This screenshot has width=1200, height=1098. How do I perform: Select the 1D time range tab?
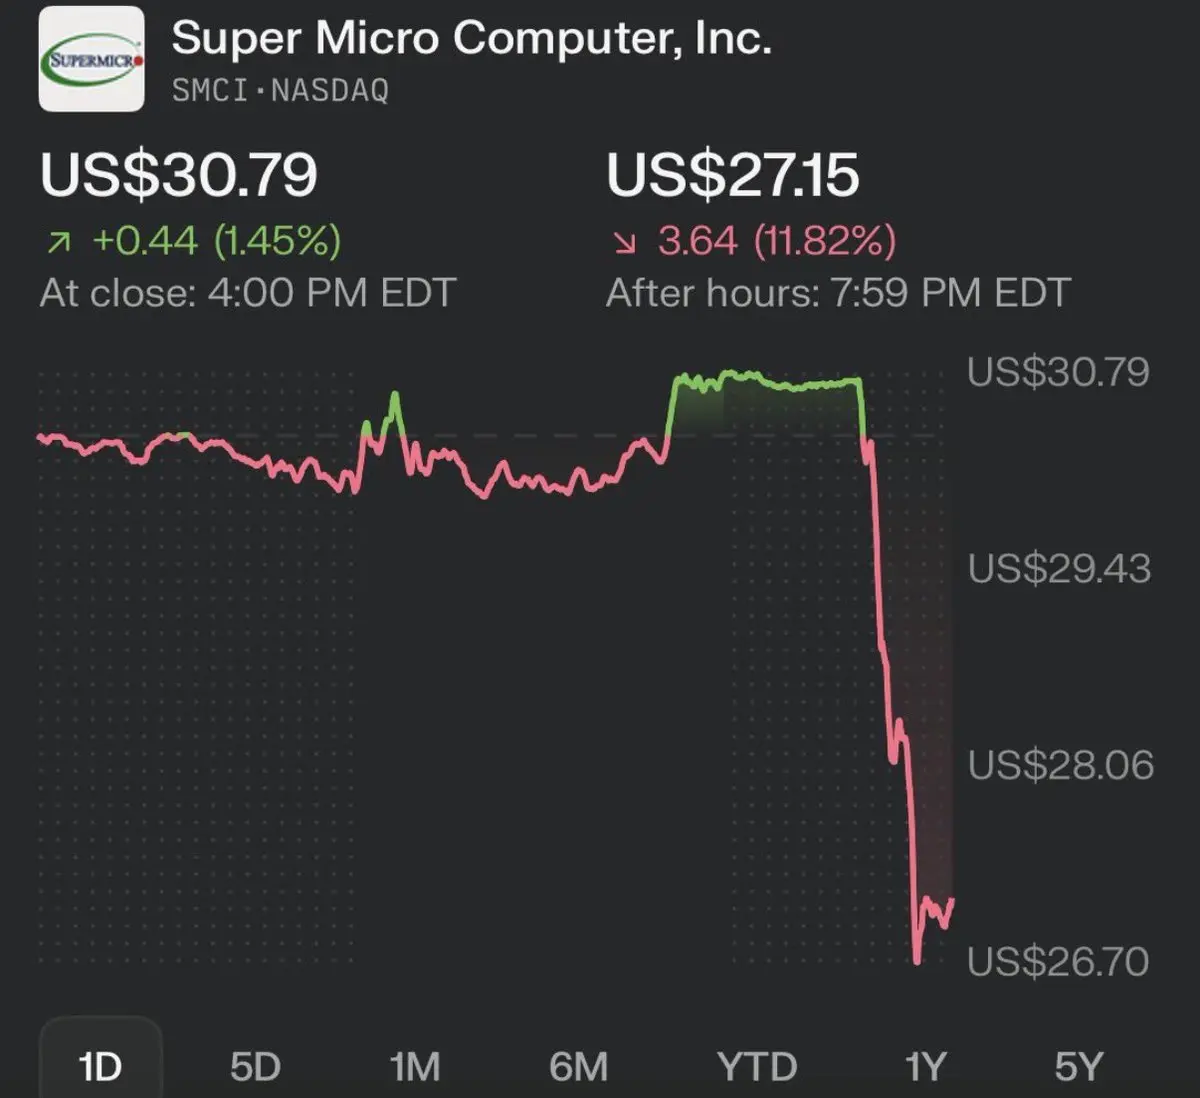100,1066
